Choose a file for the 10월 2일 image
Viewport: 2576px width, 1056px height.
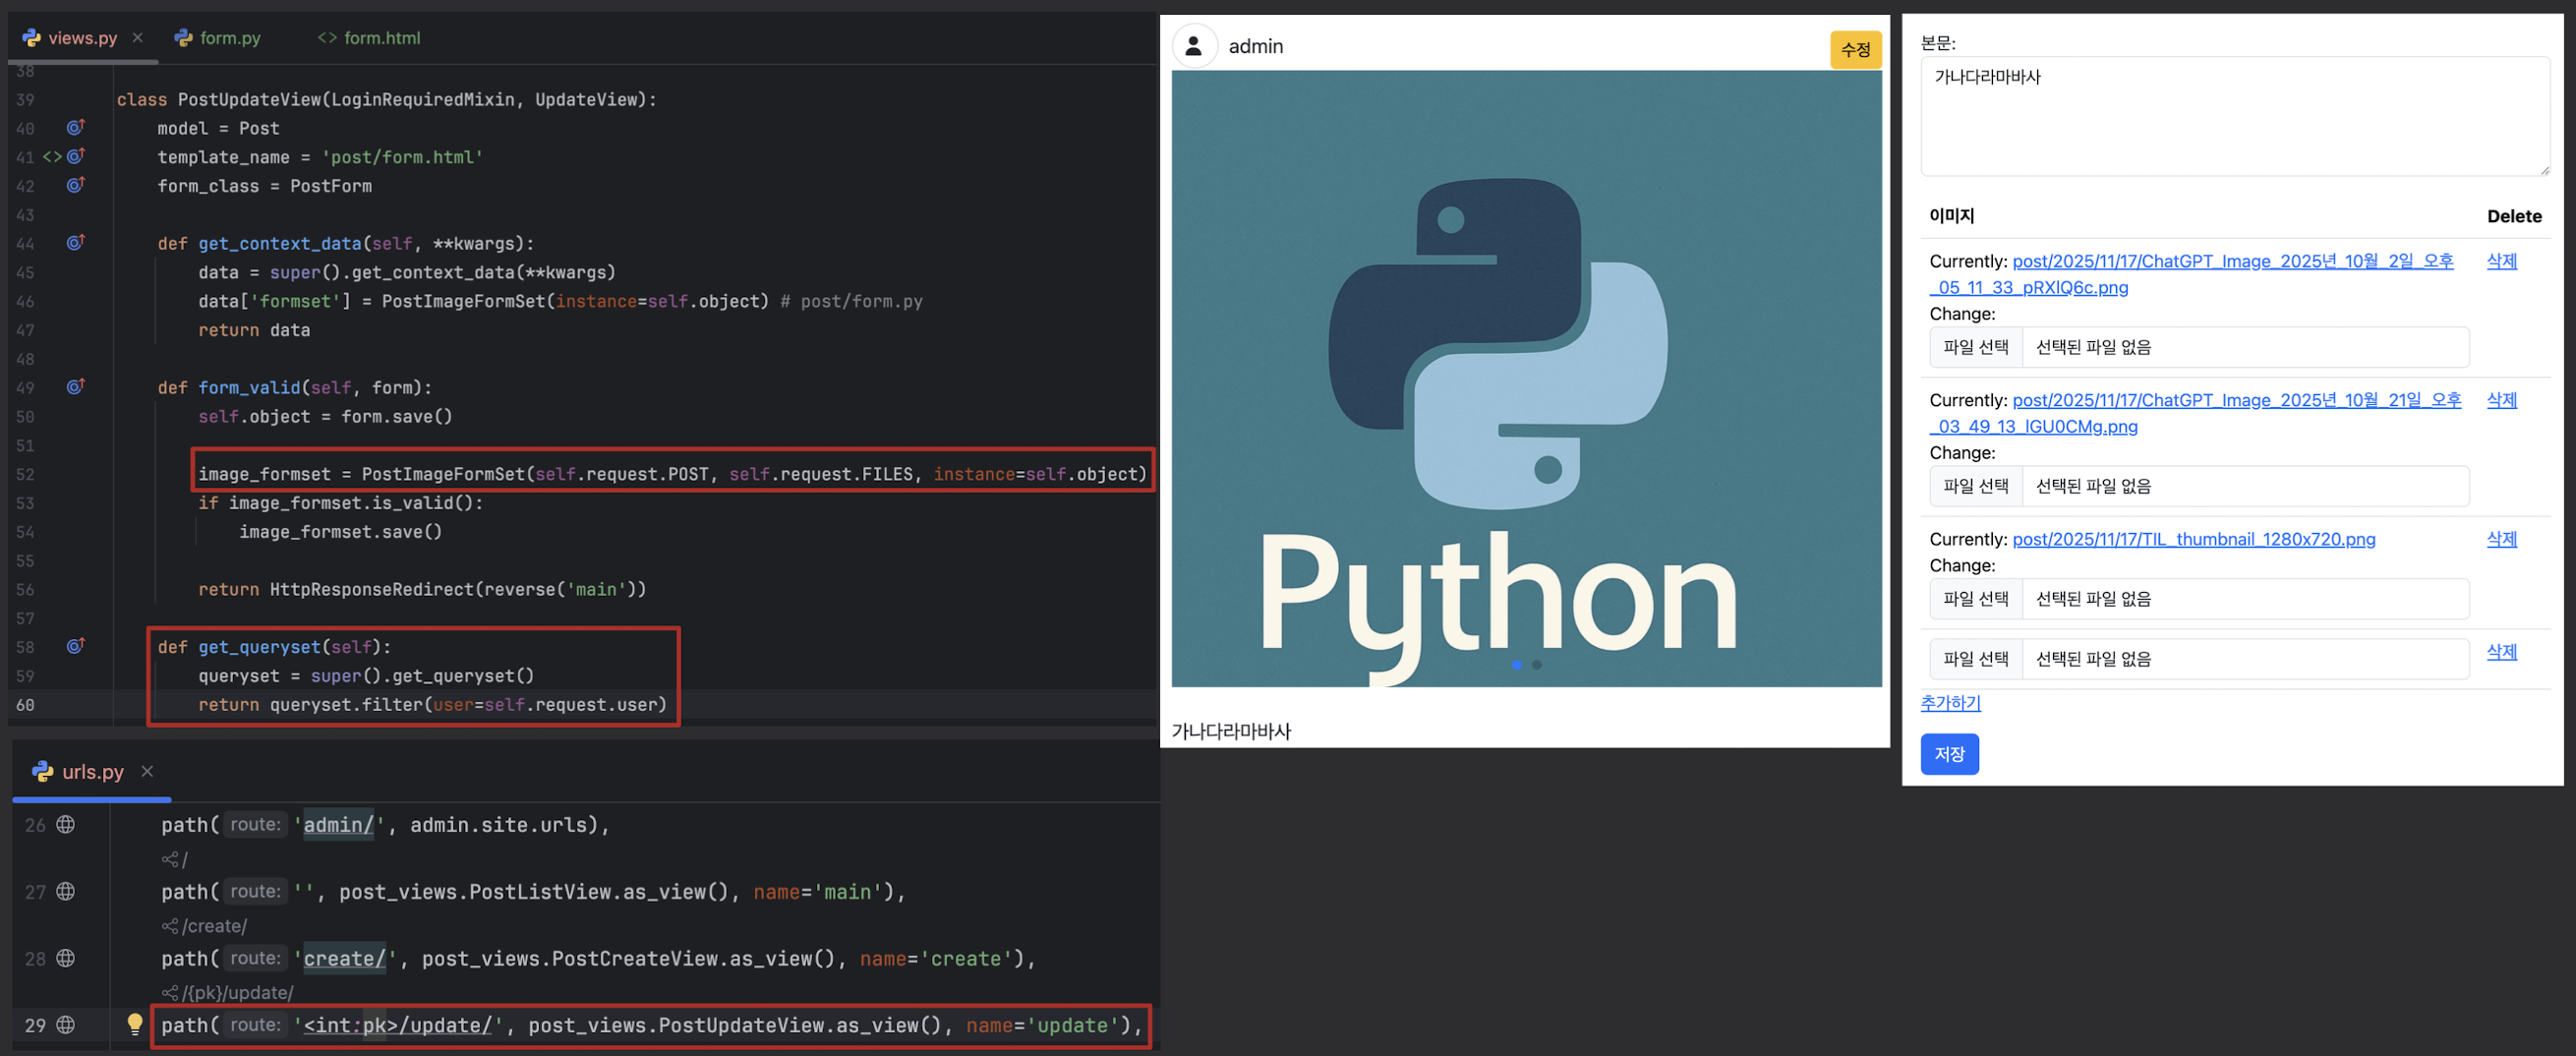(1976, 347)
